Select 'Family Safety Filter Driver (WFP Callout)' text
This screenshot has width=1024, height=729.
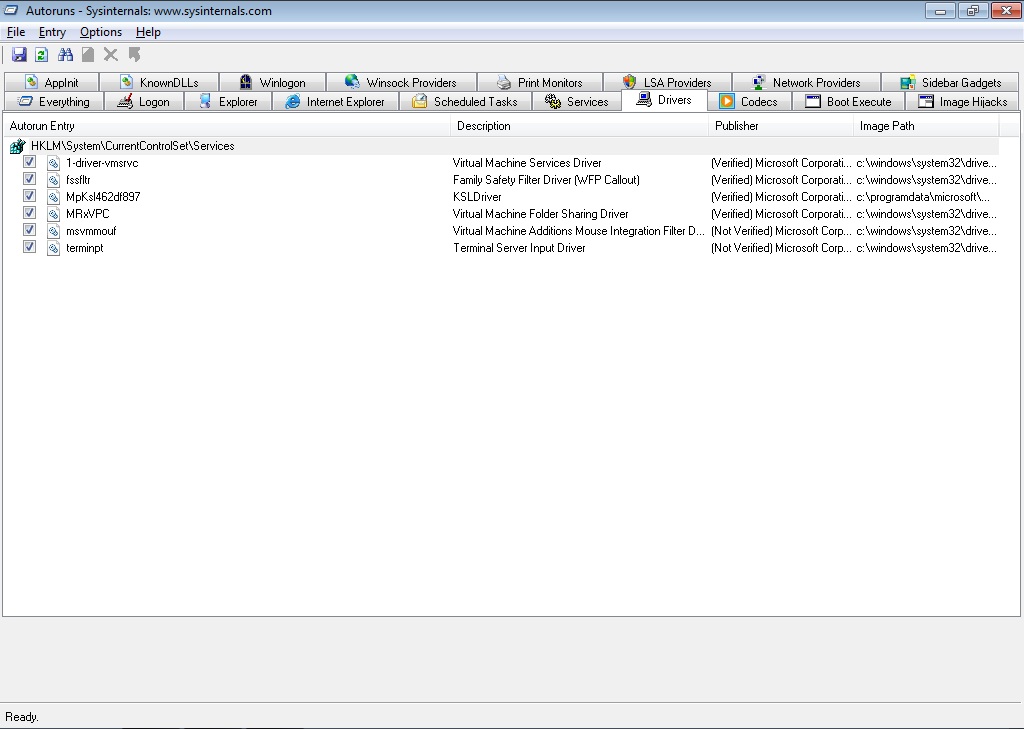tap(546, 180)
